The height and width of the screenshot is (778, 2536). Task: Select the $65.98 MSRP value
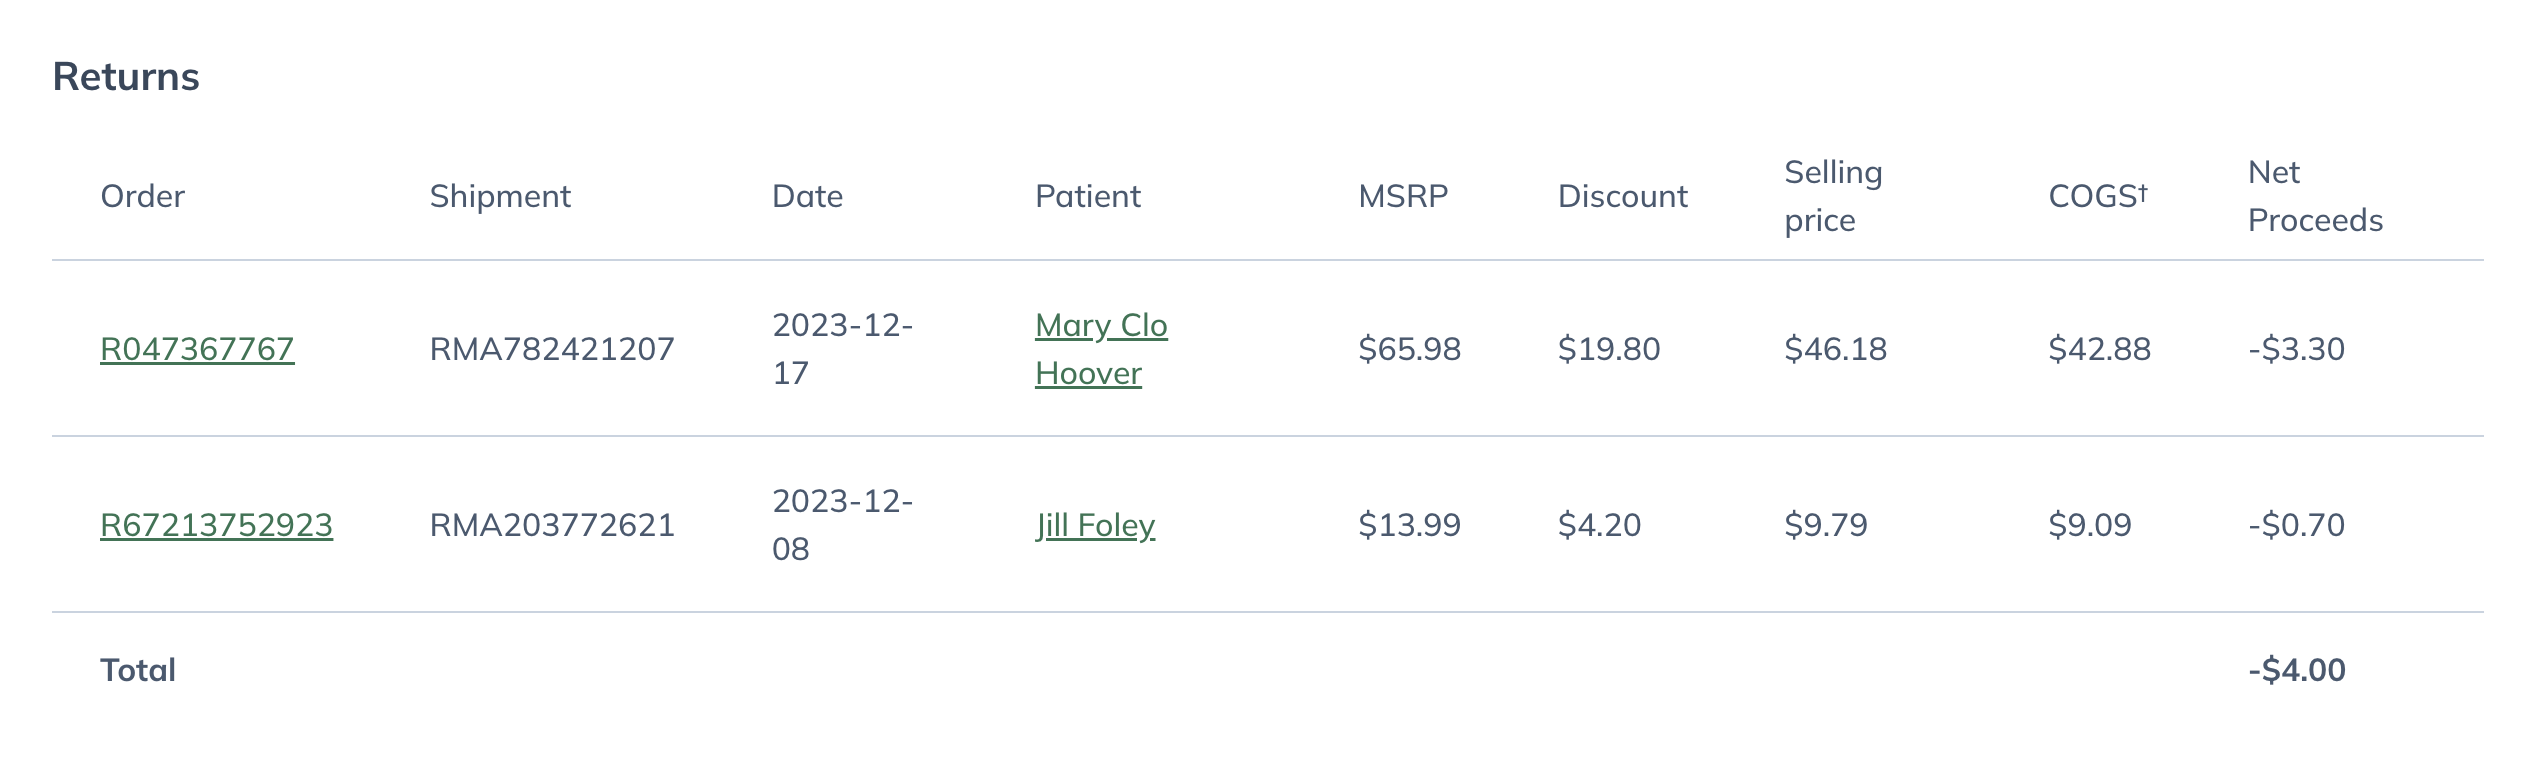[1409, 349]
